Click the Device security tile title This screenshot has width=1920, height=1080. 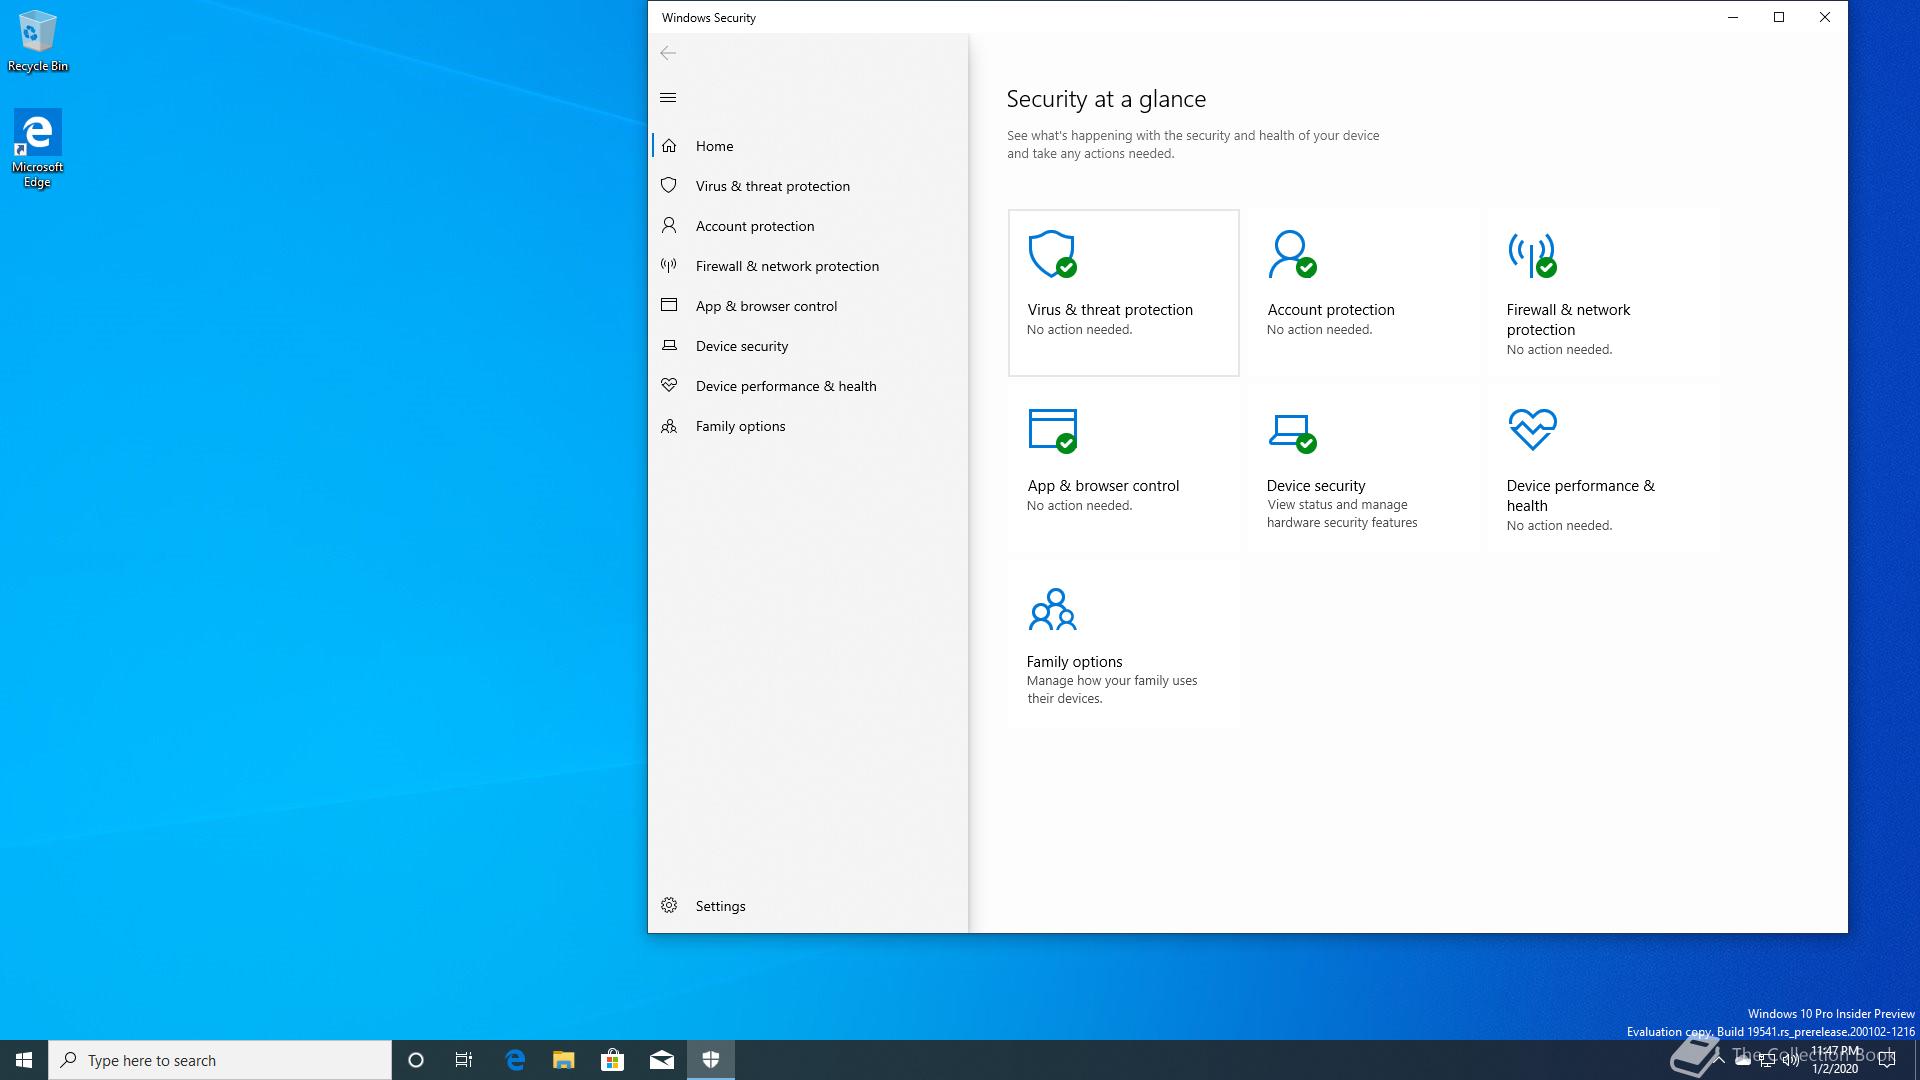pos(1316,486)
